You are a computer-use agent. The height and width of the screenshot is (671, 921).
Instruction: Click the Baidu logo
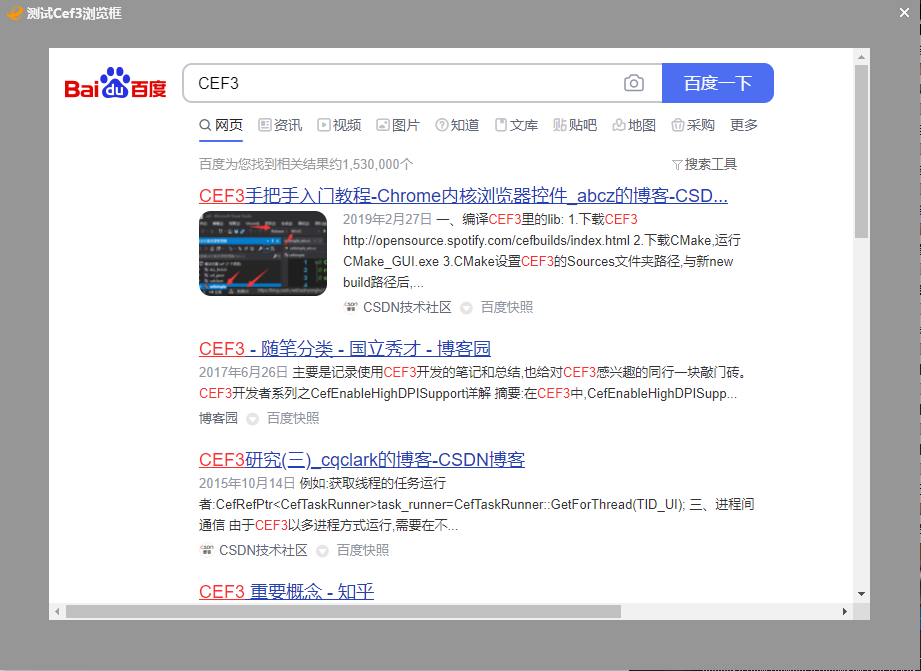tap(115, 83)
